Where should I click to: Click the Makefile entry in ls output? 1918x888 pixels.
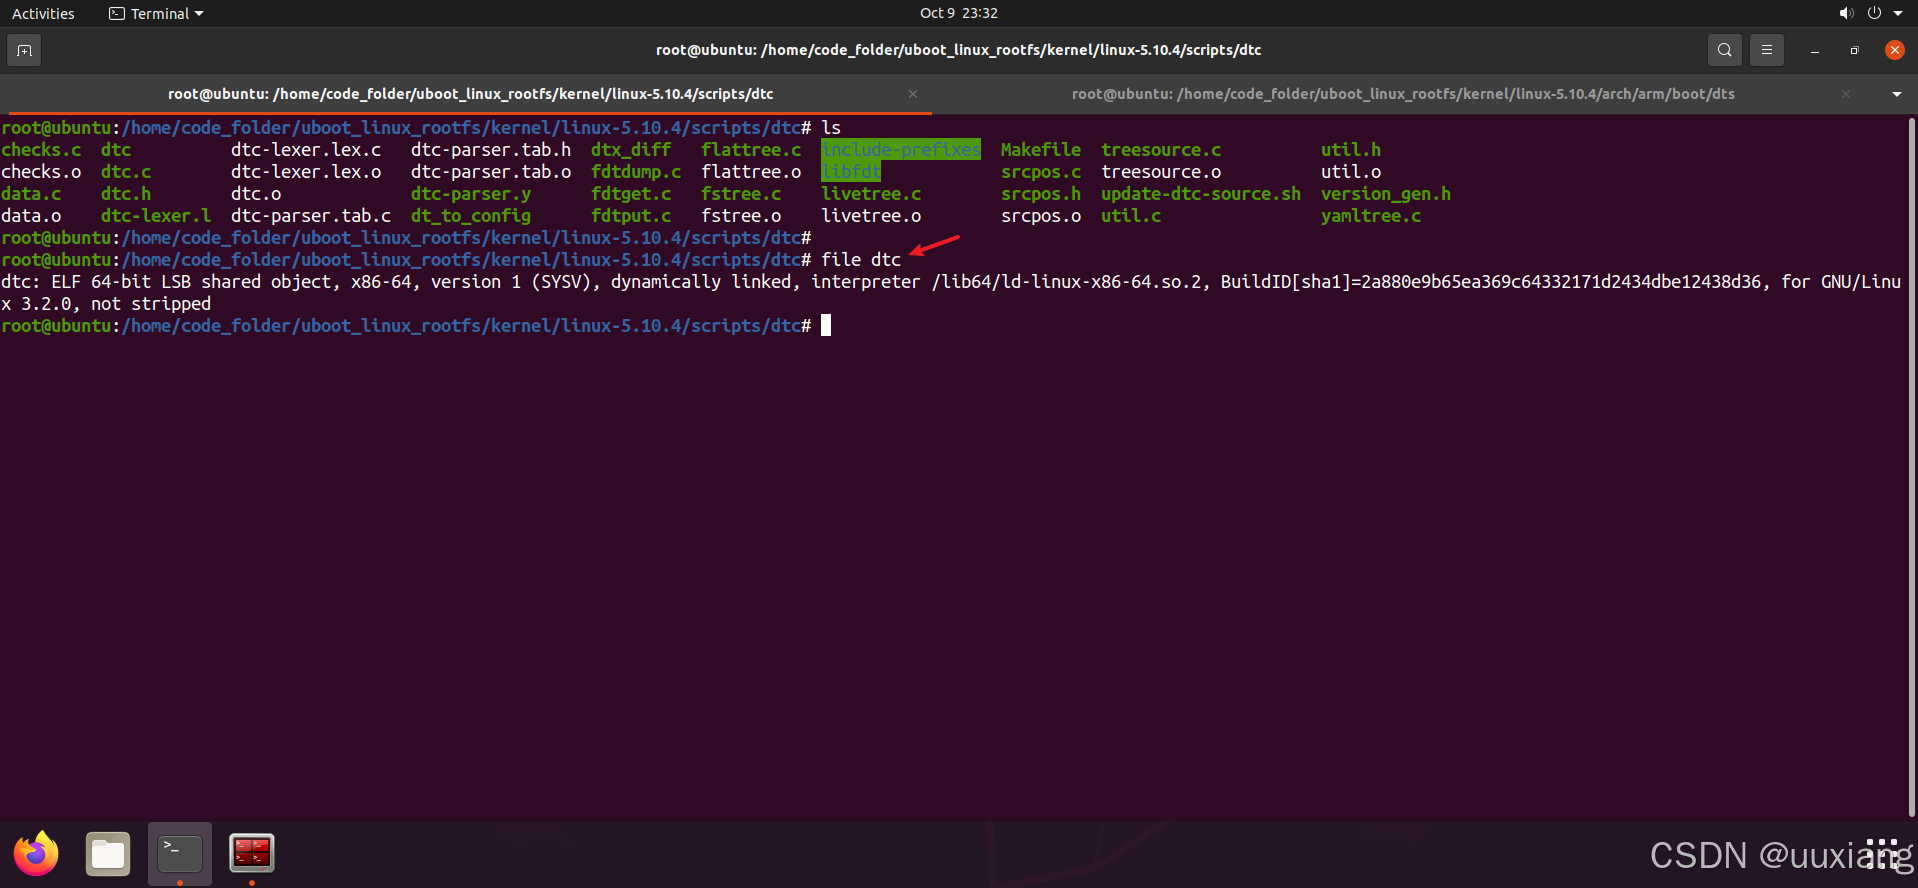point(1041,150)
